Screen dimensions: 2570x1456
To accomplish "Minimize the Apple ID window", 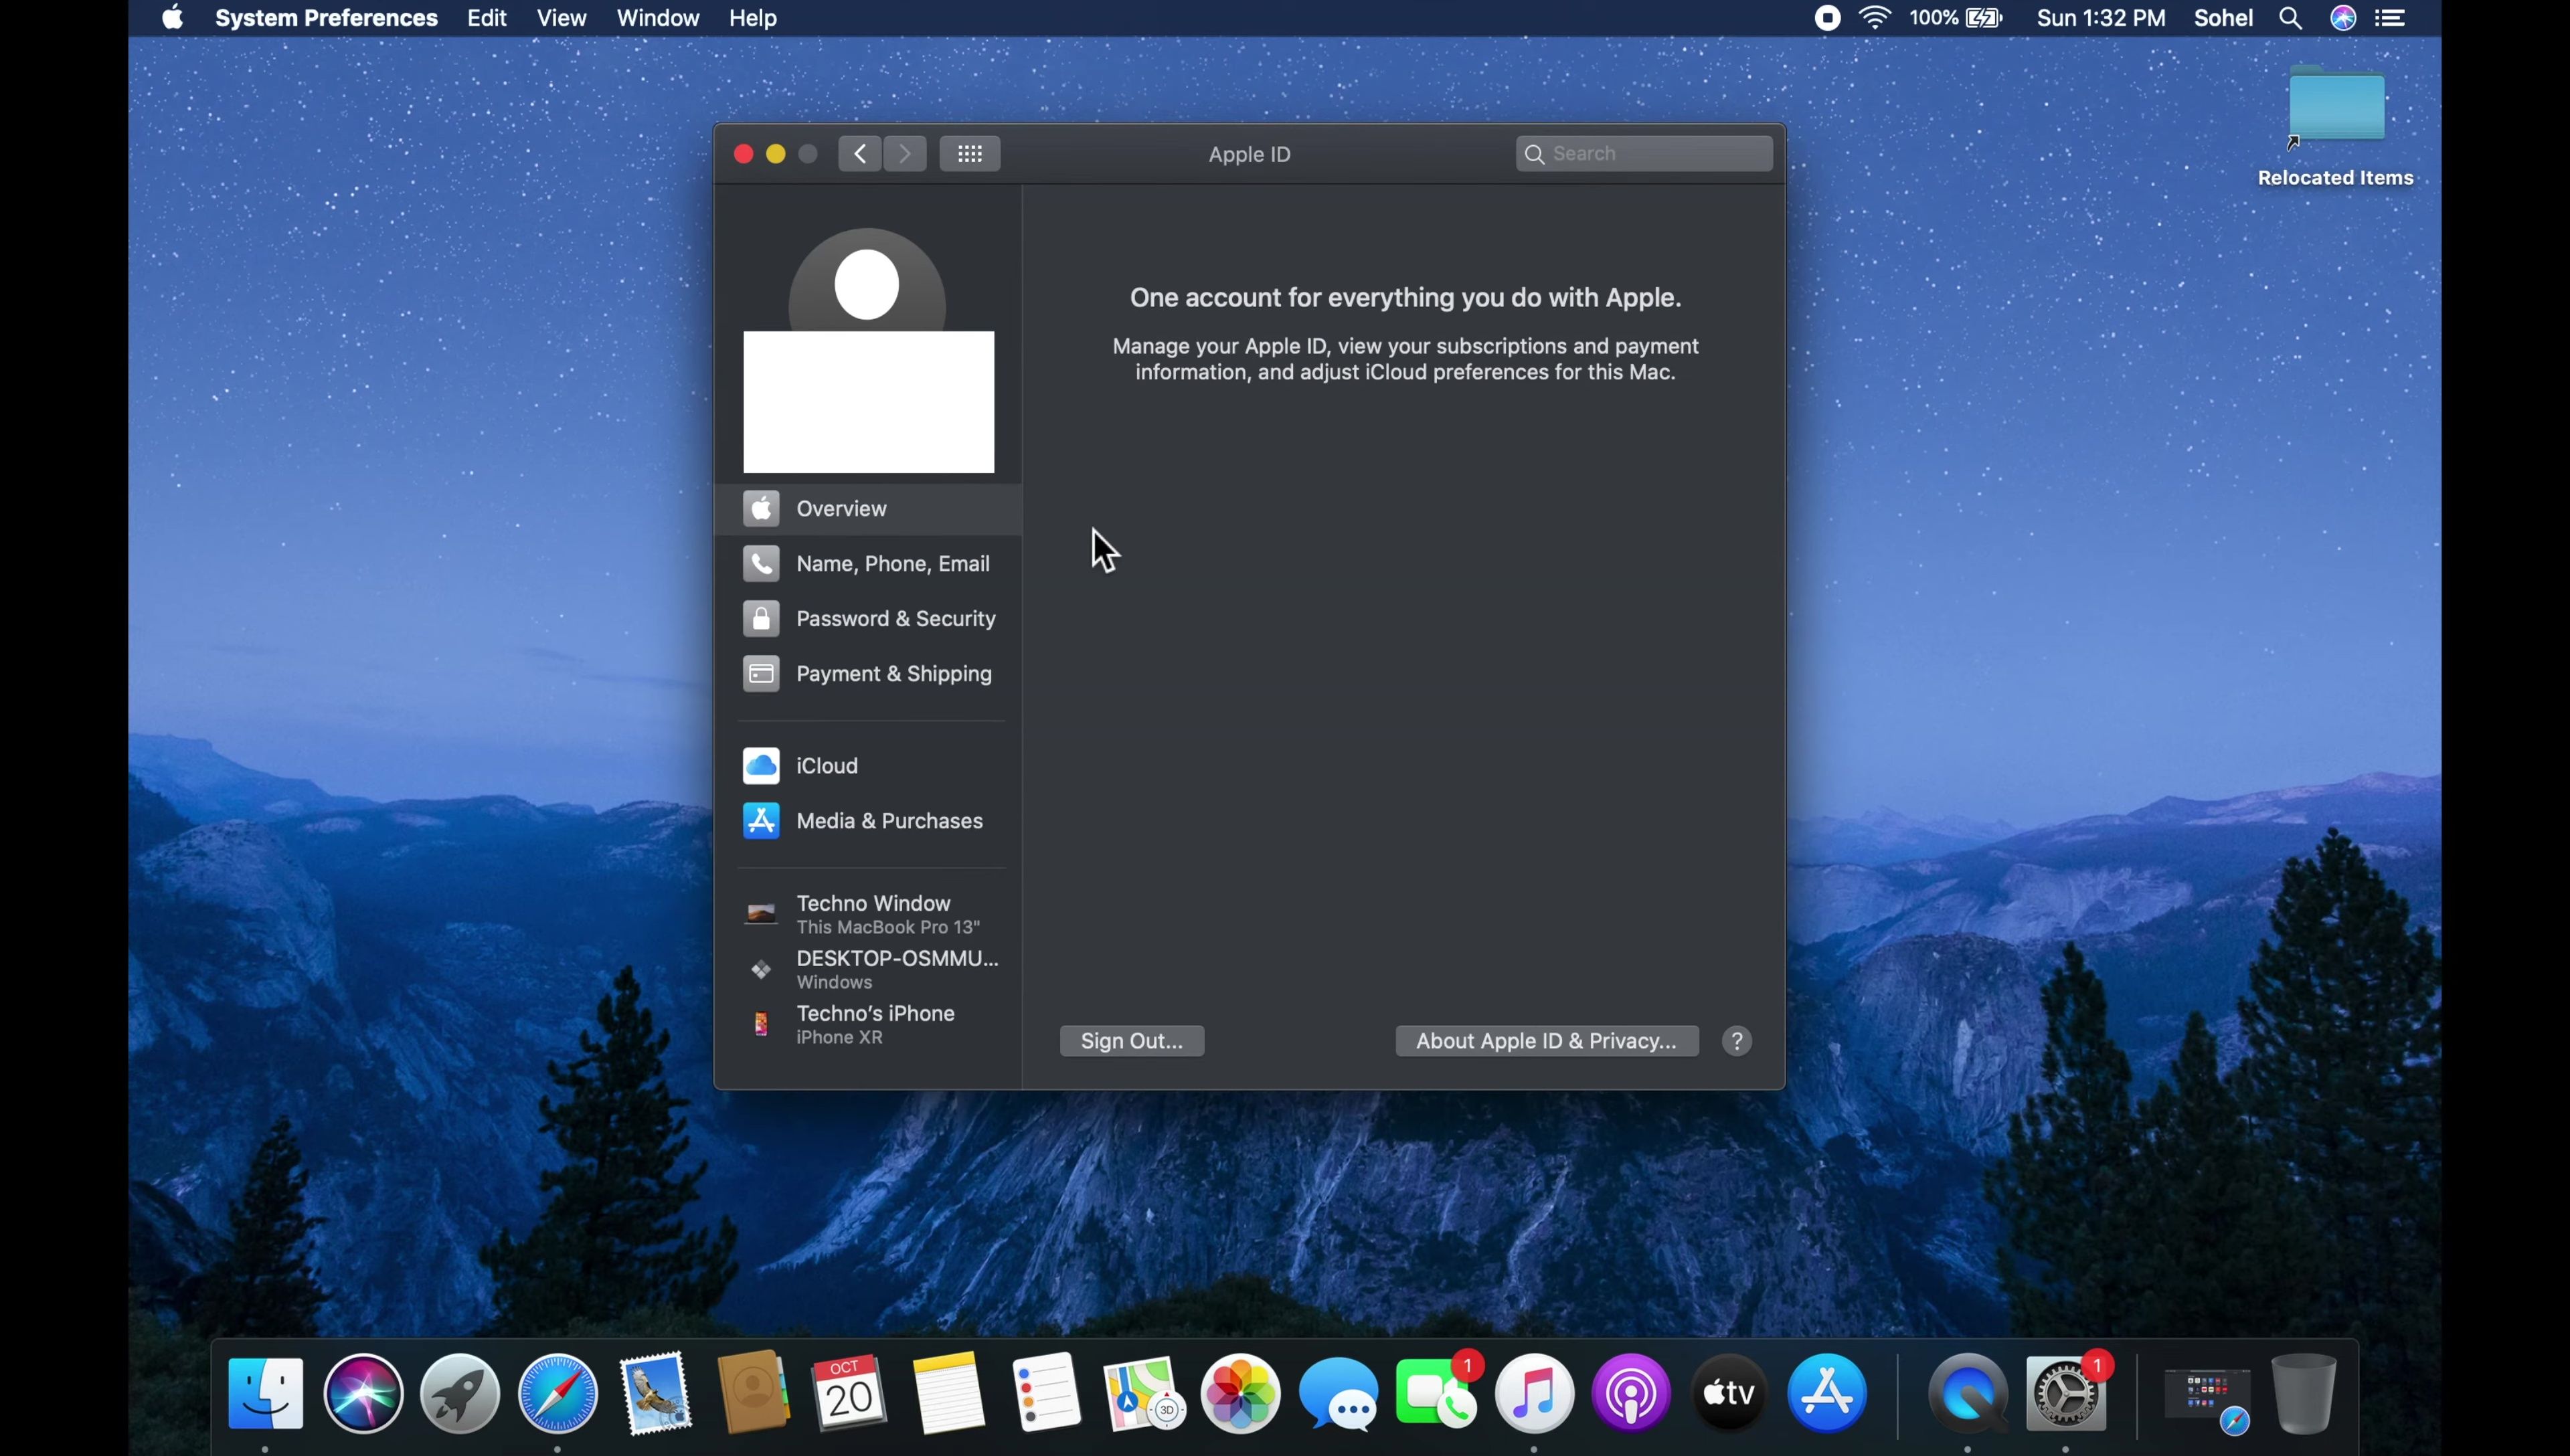I will pyautogui.click(x=776, y=154).
